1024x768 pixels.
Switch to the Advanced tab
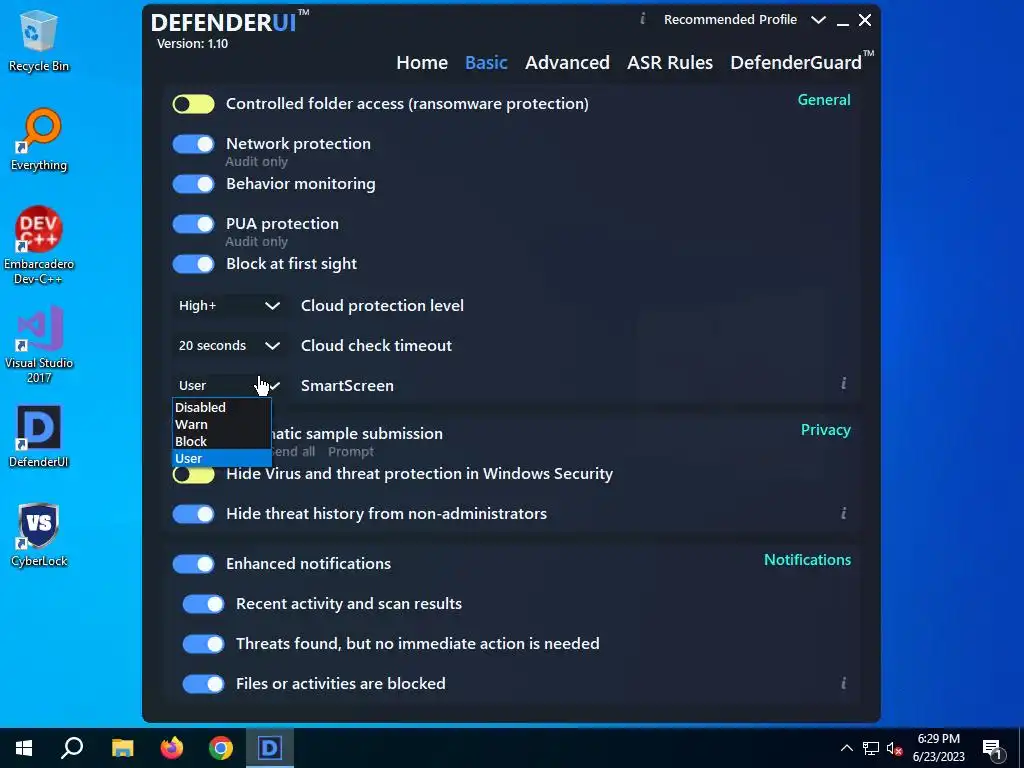[x=567, y=63]
